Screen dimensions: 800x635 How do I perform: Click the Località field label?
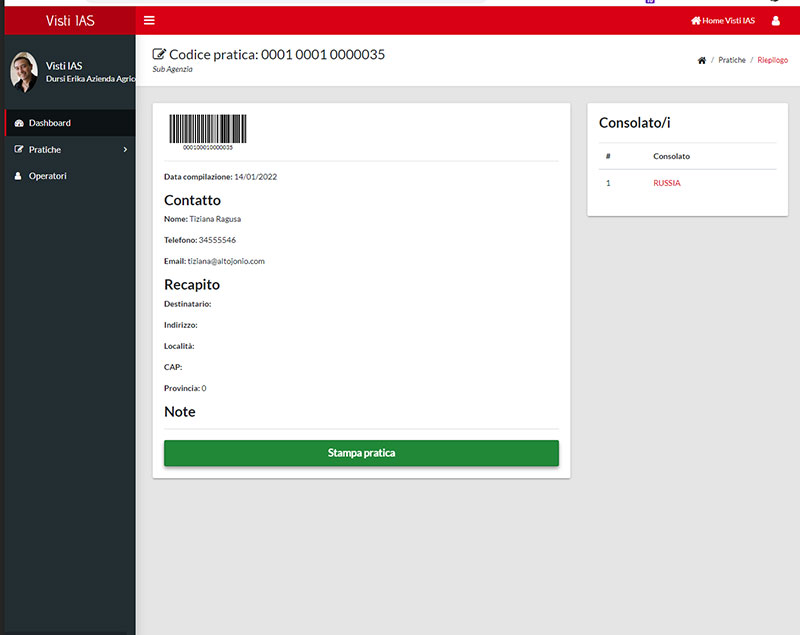pyautogui.click(x=179, y=346)
